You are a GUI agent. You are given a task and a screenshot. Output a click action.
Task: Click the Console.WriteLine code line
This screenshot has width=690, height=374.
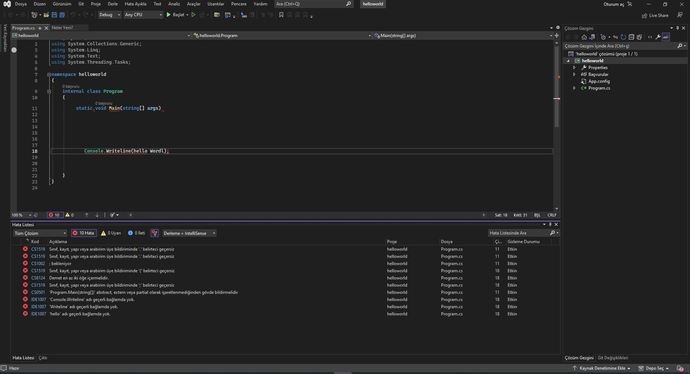coord(126,151)
